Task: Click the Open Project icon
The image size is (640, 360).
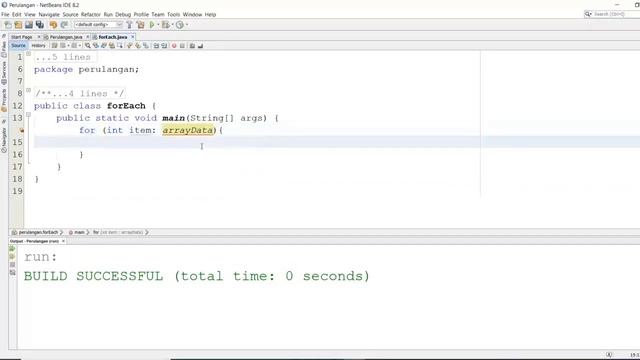Action: (29, 25)
